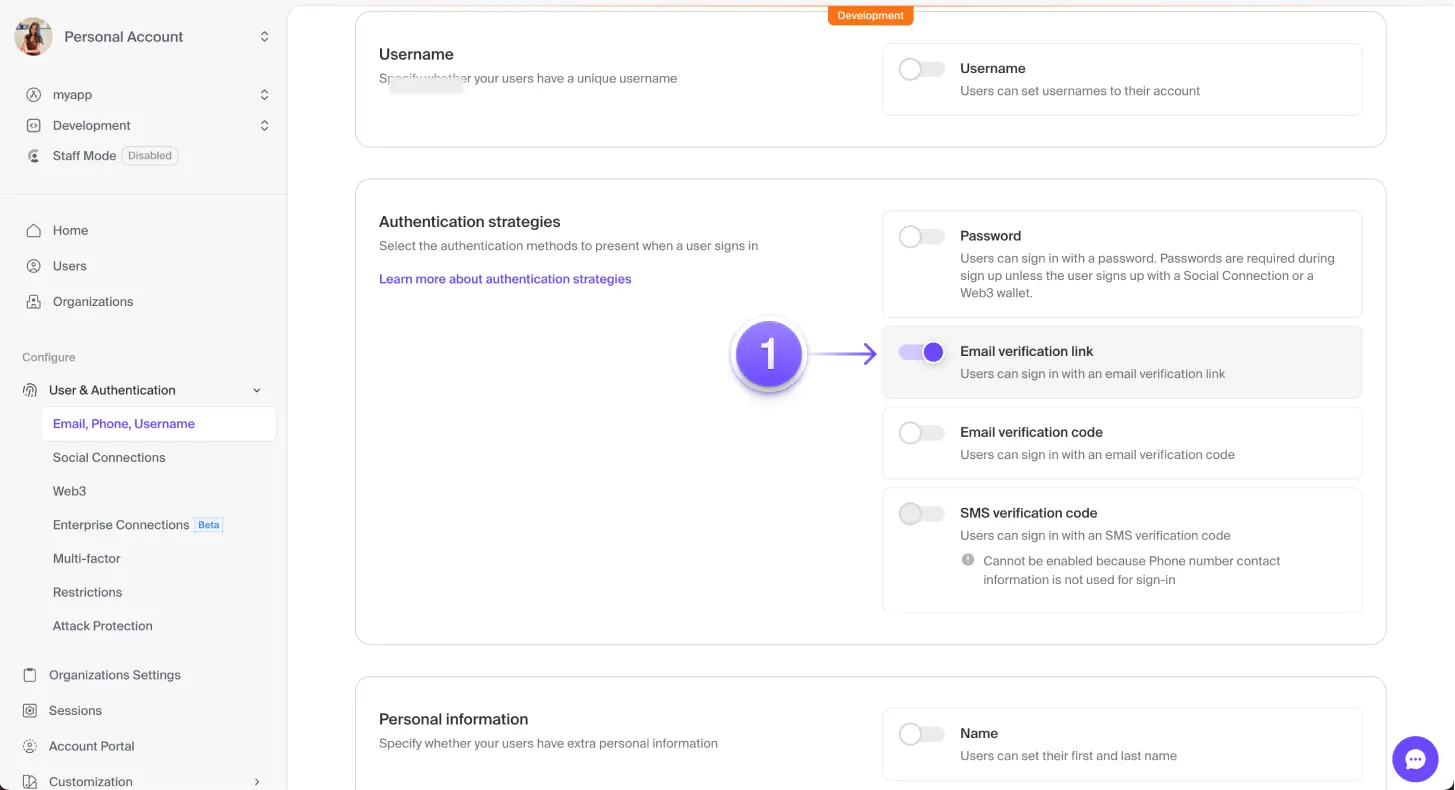Collapse the User & Authentication section
Viewport: 1455px width, 790px height.
coord(257,390)
